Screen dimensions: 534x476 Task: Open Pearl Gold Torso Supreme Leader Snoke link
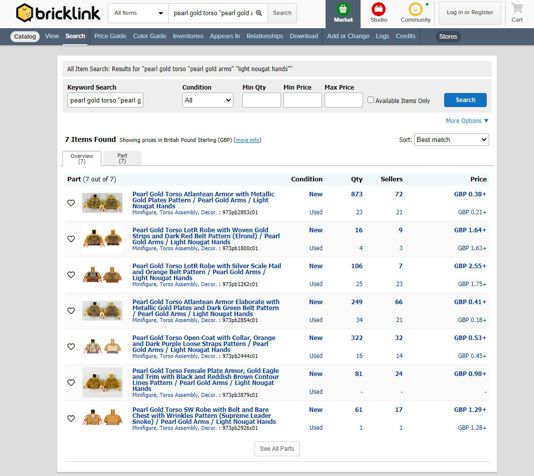204,416
